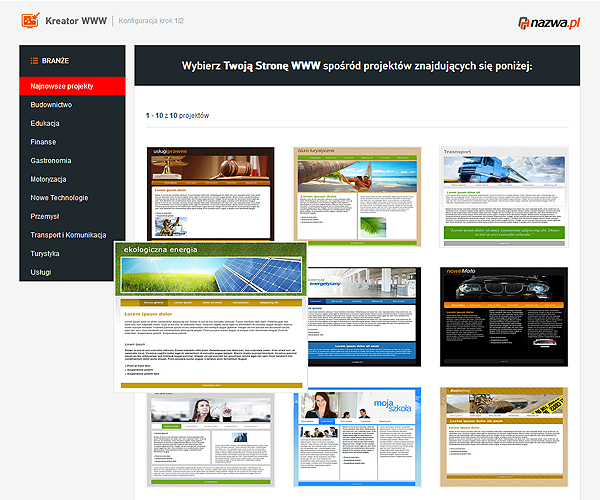
Task: Pick the biuro turystyczne template thumbnail
Action: coord(357,197)
